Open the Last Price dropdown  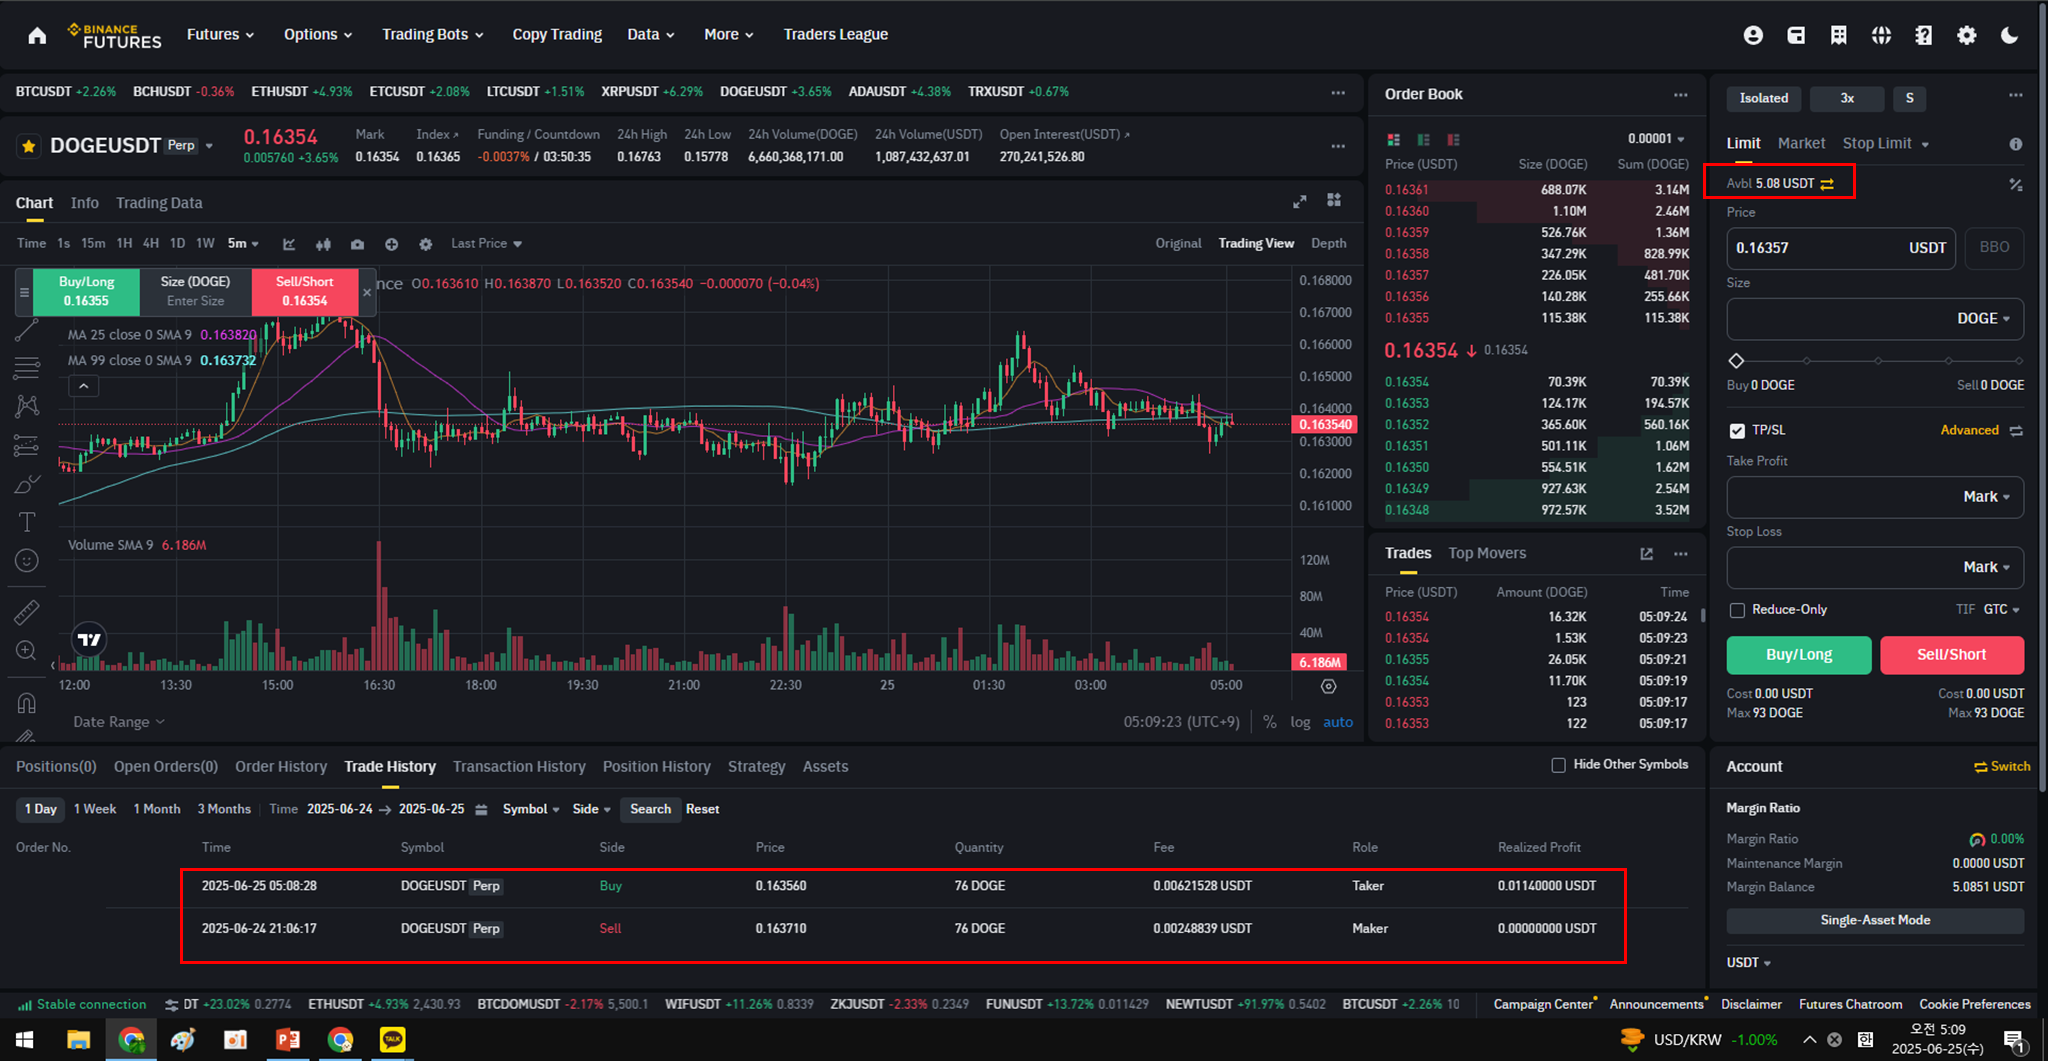pos(486,244)
